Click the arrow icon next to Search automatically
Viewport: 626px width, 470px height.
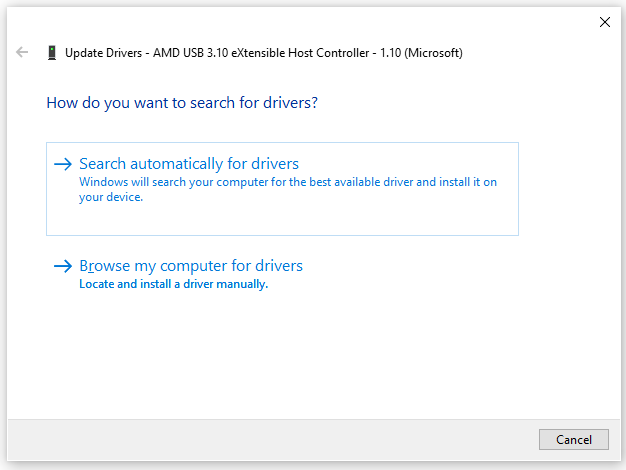click(x=63, y=164)
